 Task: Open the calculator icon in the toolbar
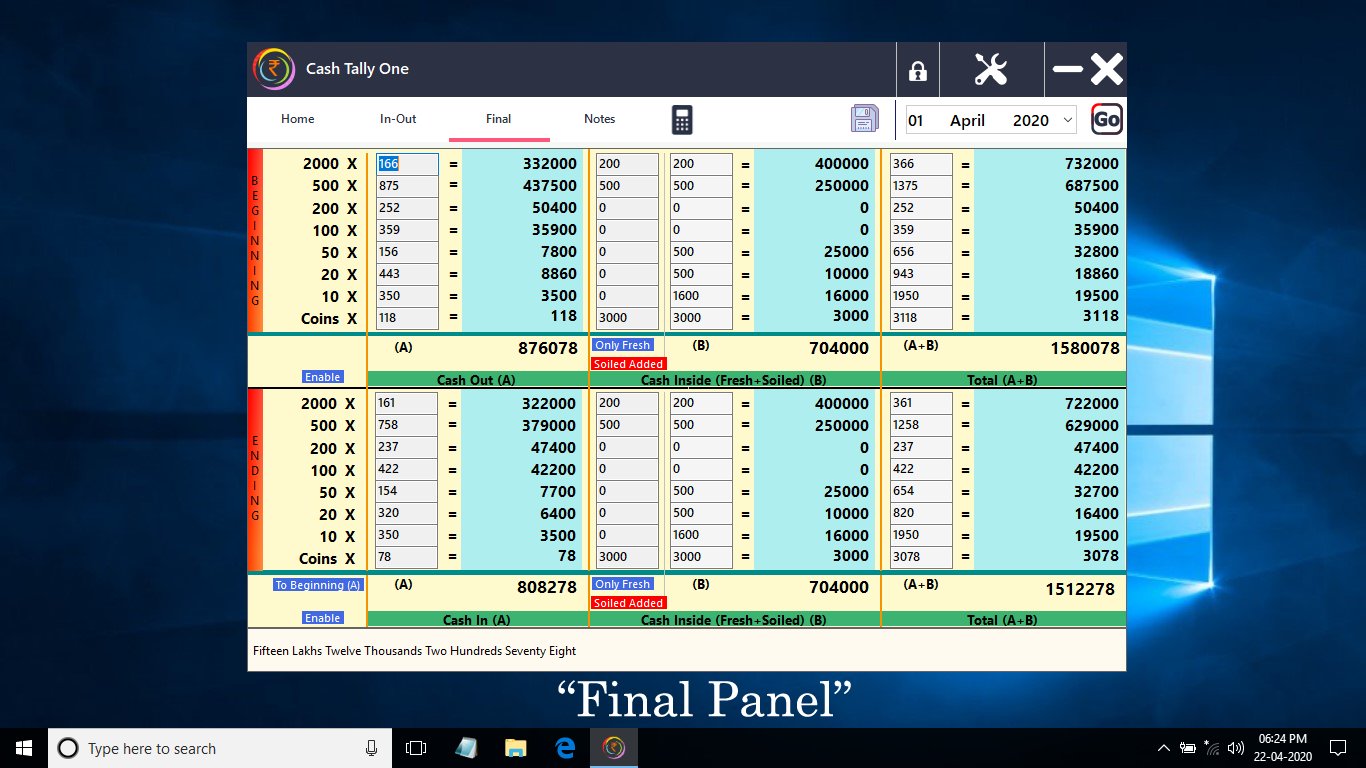tap(681, 118)
